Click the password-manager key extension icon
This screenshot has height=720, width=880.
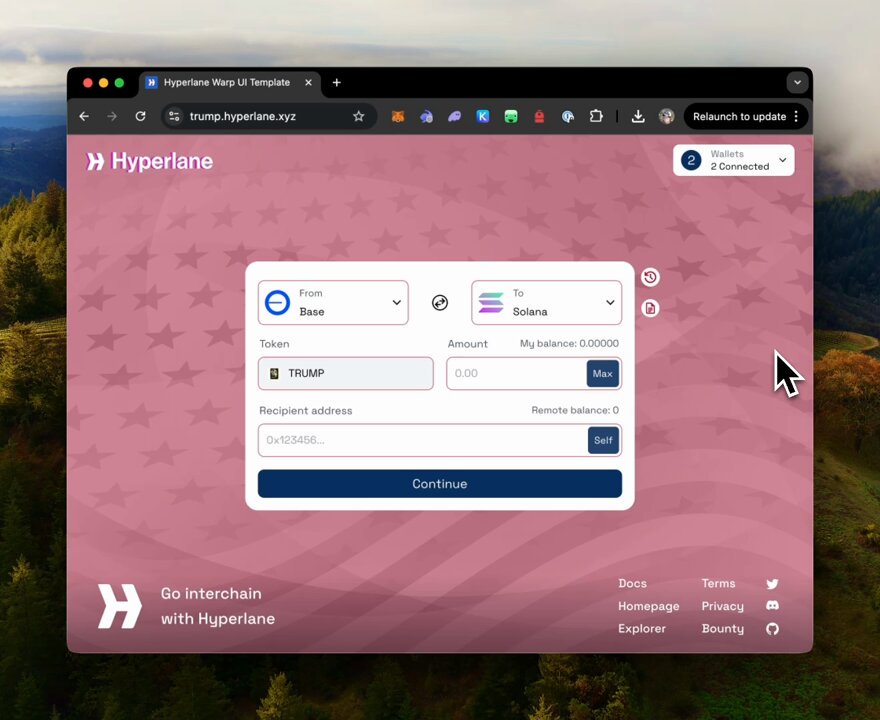pos(567,117)
